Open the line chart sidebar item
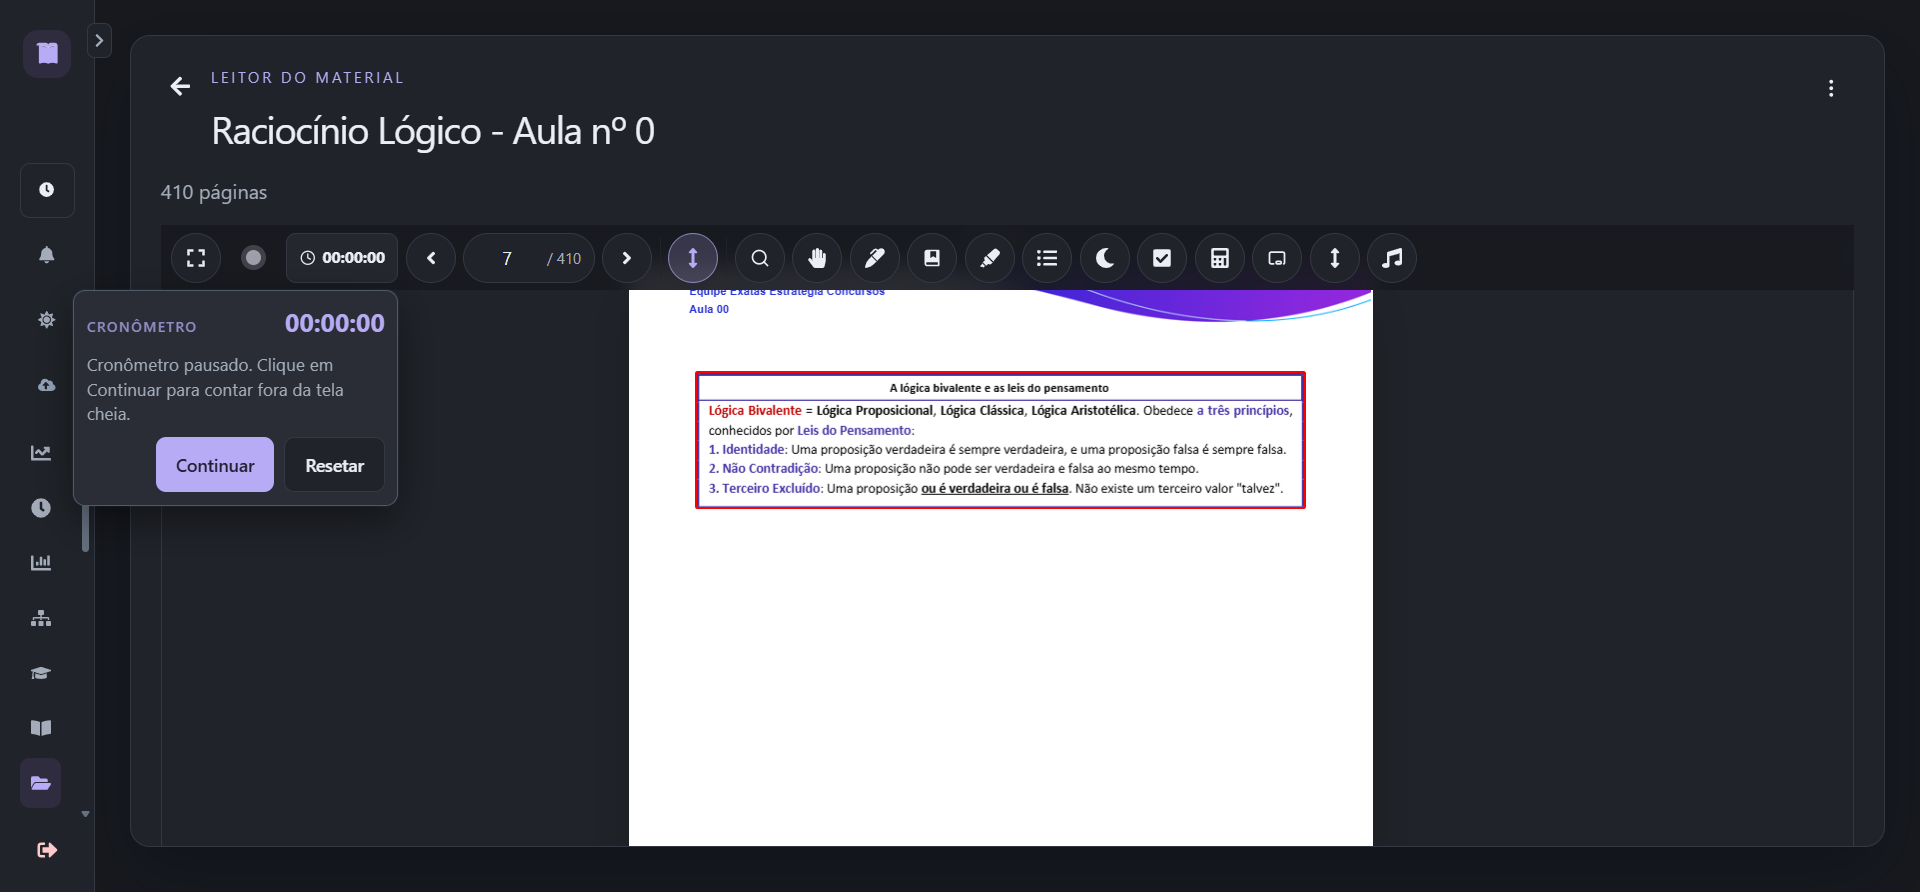 pyautogui.click(x=41, y=453)
